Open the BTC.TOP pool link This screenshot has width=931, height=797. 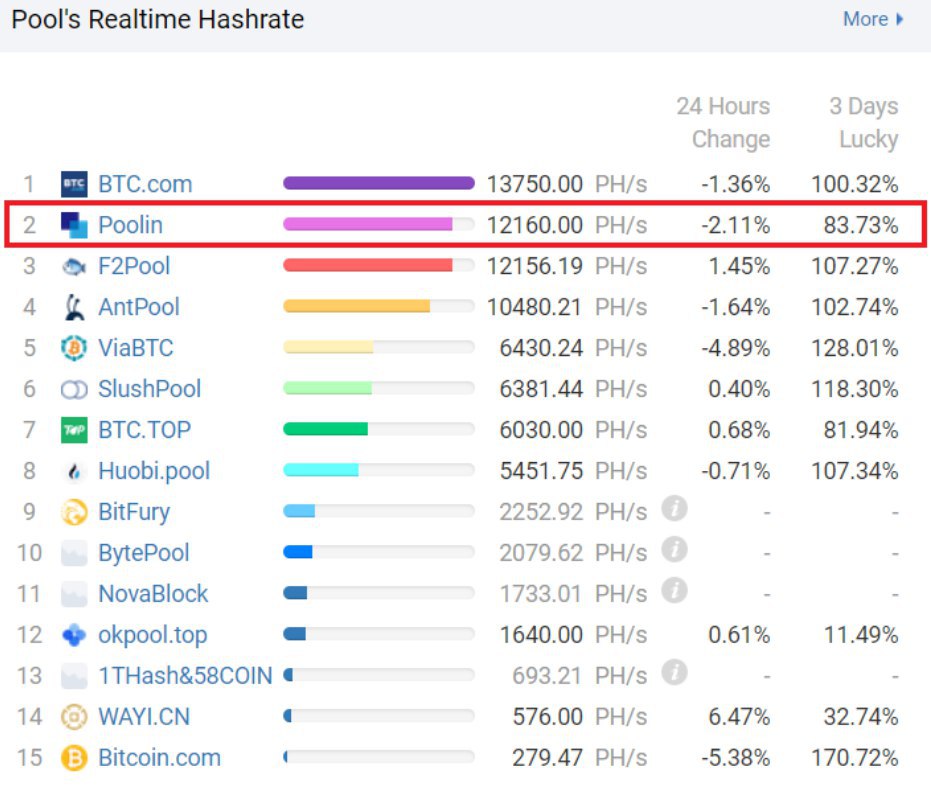145,430
